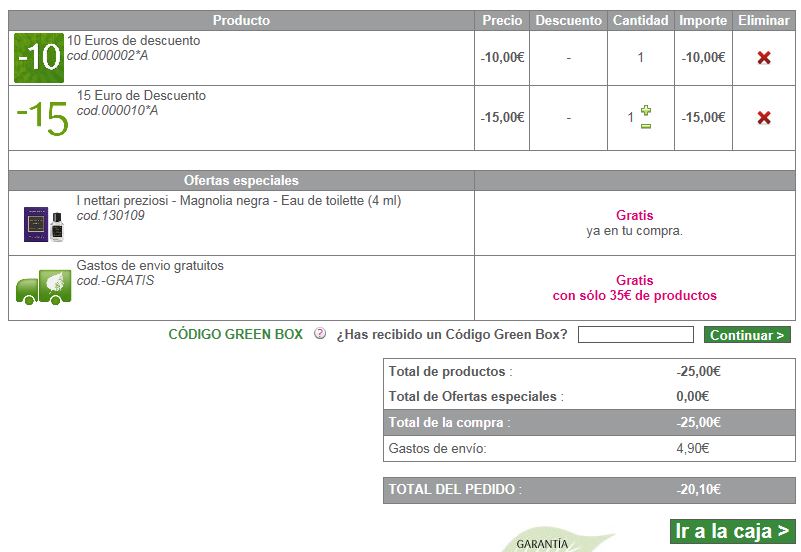Click the 'con sólo 35€ de productos' text

[x=634, y=296]
